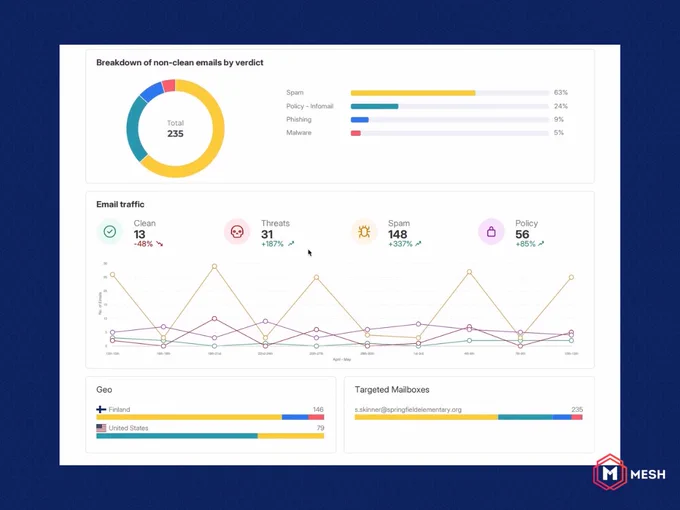This screenshot has height=510, width=680.
Task: Click the Policy count '56'
Action: pos(522,234)
